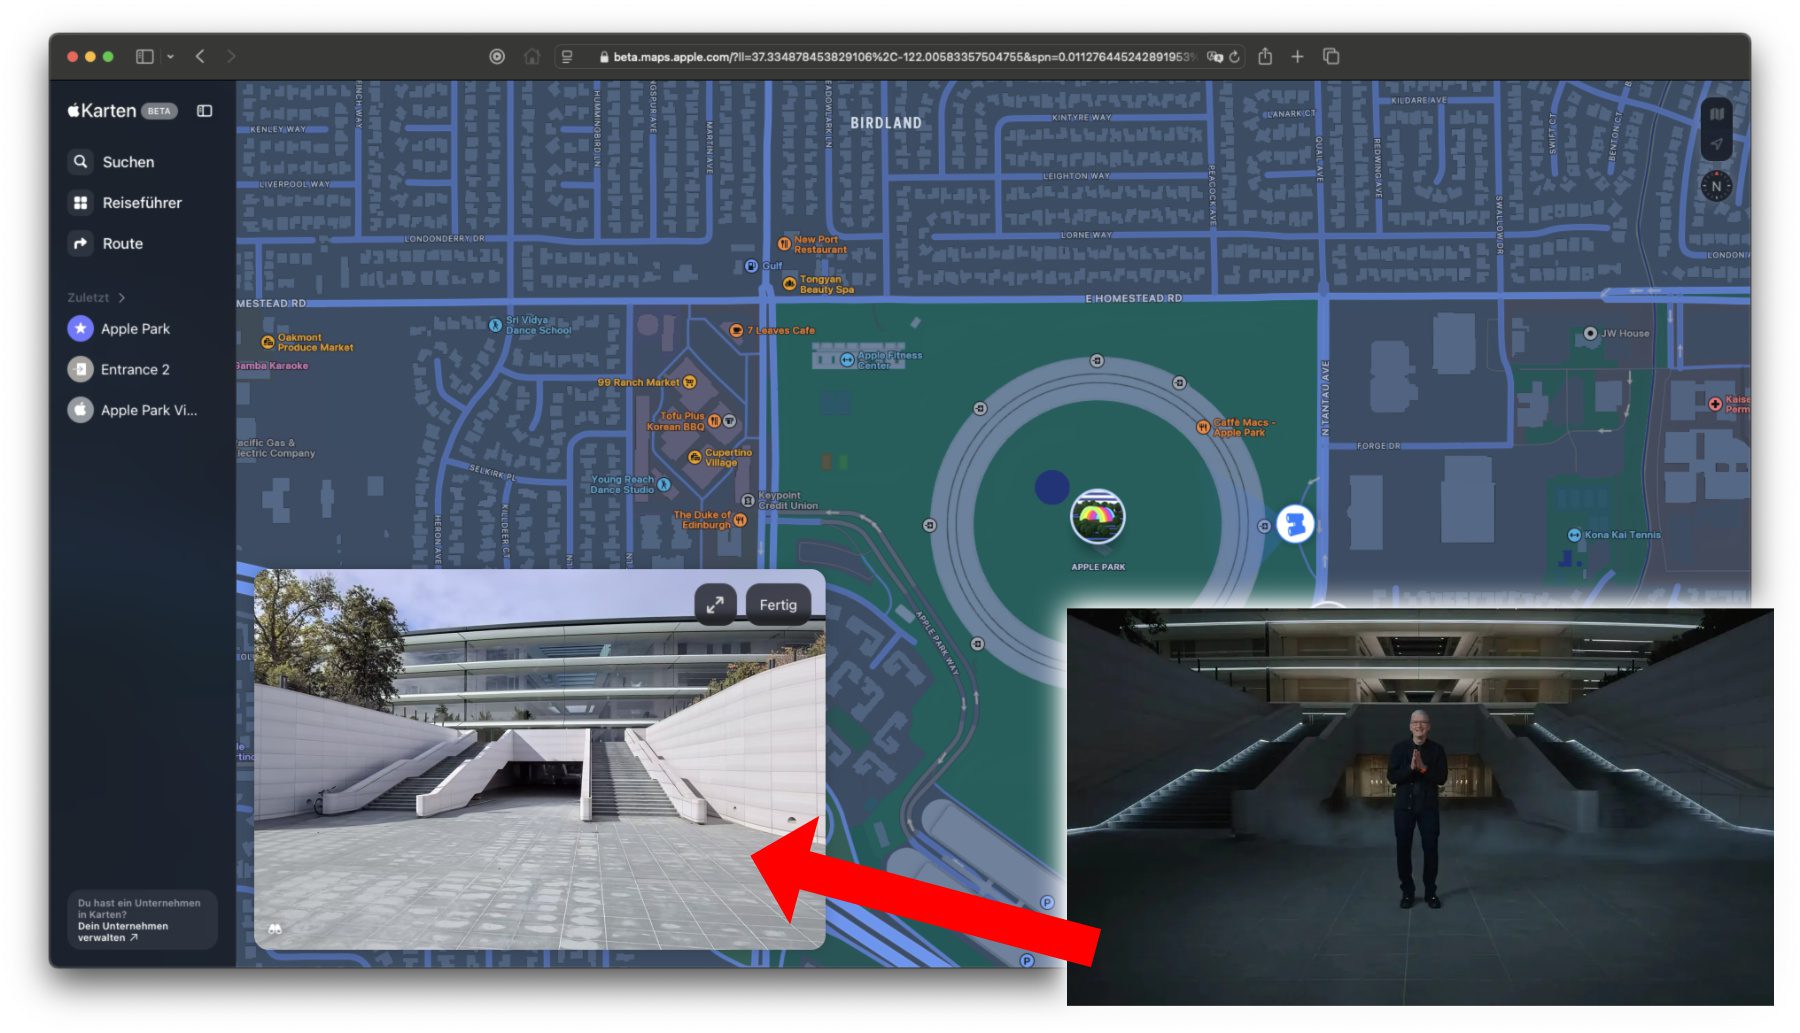This screenshot has width=1800, height=1033.
Task: Select Reiseführer in the sidebar
Action: 141,203
